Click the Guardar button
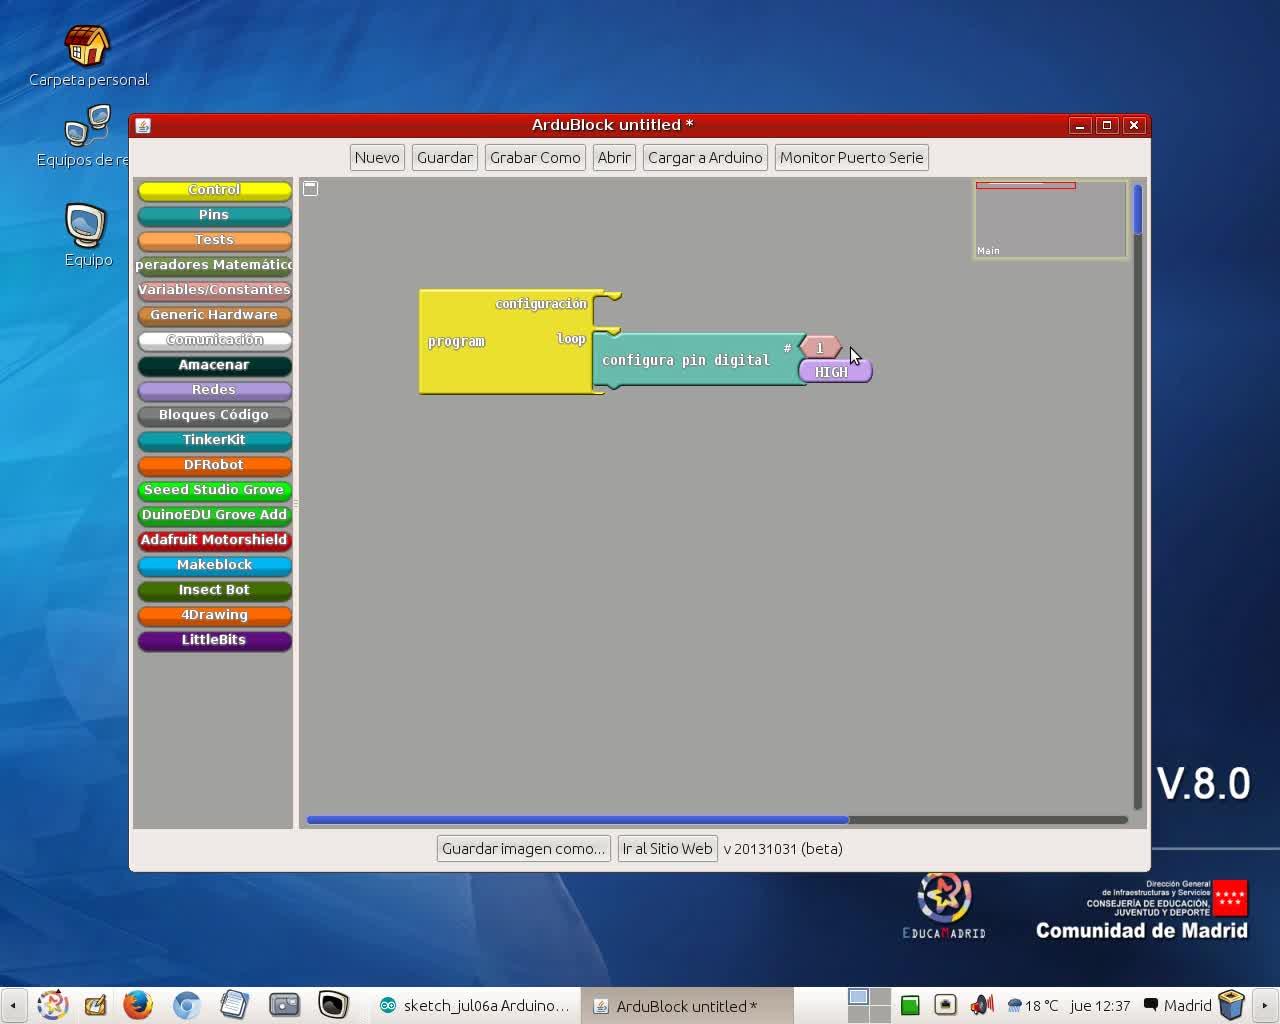Image resolution: width=1280 pixels, height=1024 pixels. (444, 158)
